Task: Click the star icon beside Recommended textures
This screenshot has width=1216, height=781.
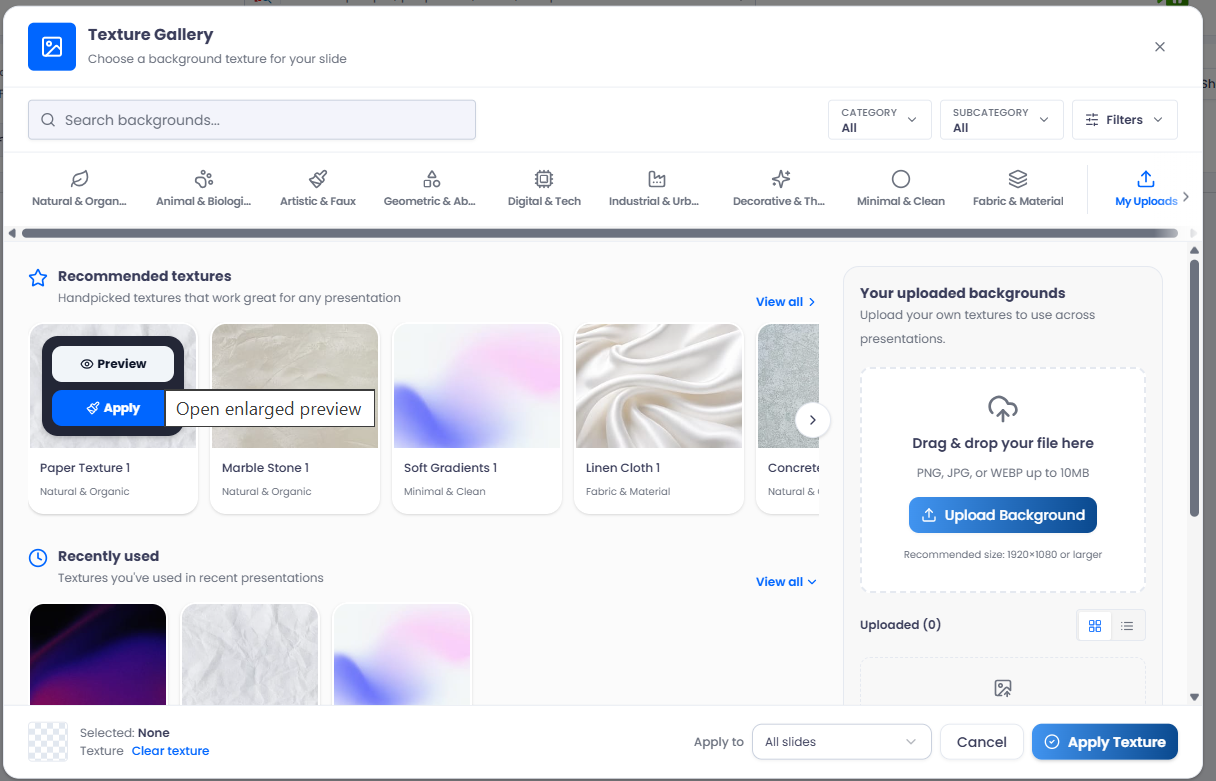Action: coord(38,277)
